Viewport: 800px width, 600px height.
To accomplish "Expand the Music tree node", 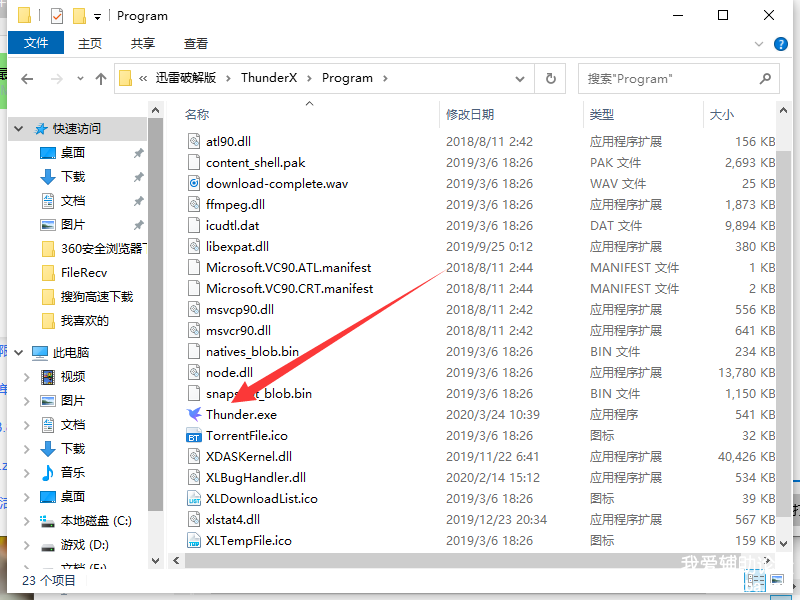I will coord(27,472).
